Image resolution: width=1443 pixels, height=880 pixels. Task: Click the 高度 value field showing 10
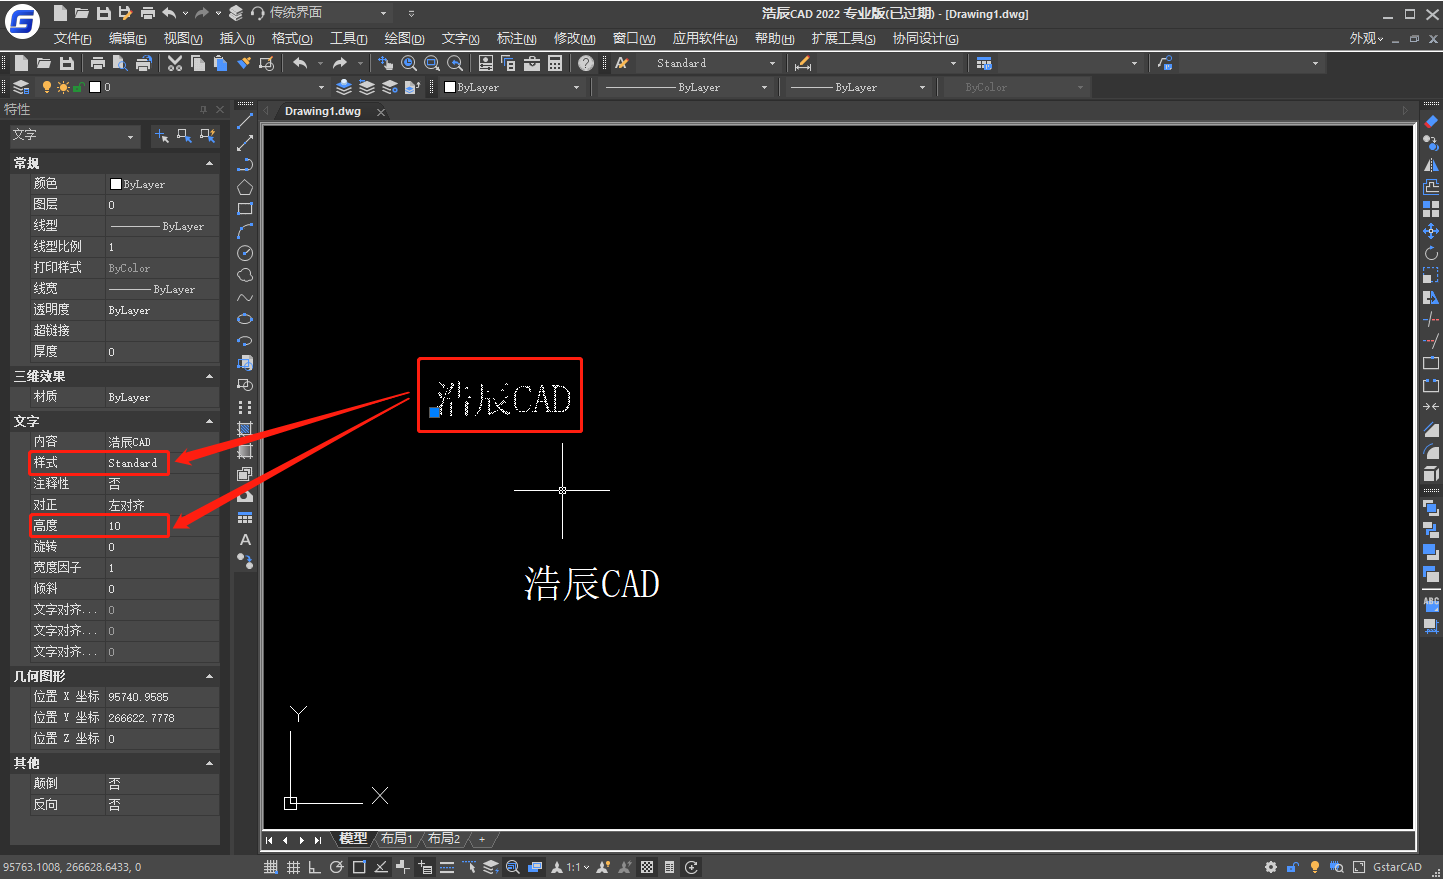tap(162, 526)
